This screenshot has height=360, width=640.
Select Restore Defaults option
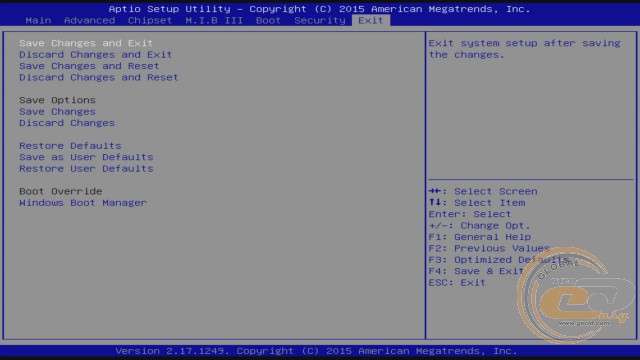70,146
